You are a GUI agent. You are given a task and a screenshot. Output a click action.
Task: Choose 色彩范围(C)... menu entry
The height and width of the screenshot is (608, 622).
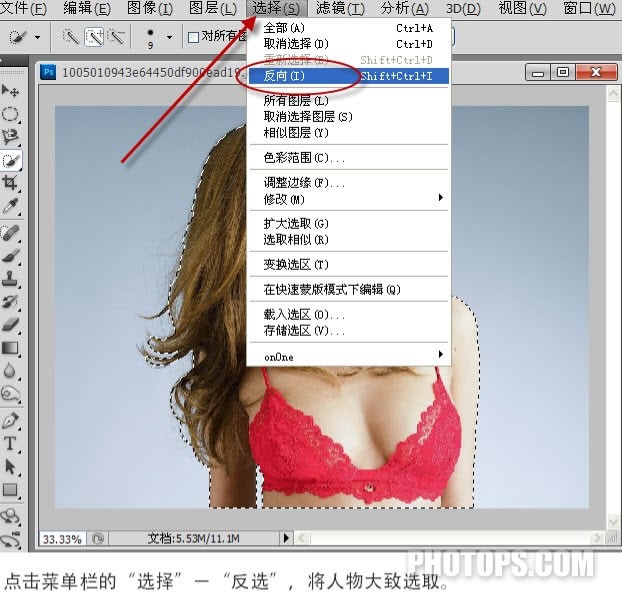click(x=349, y=158)
